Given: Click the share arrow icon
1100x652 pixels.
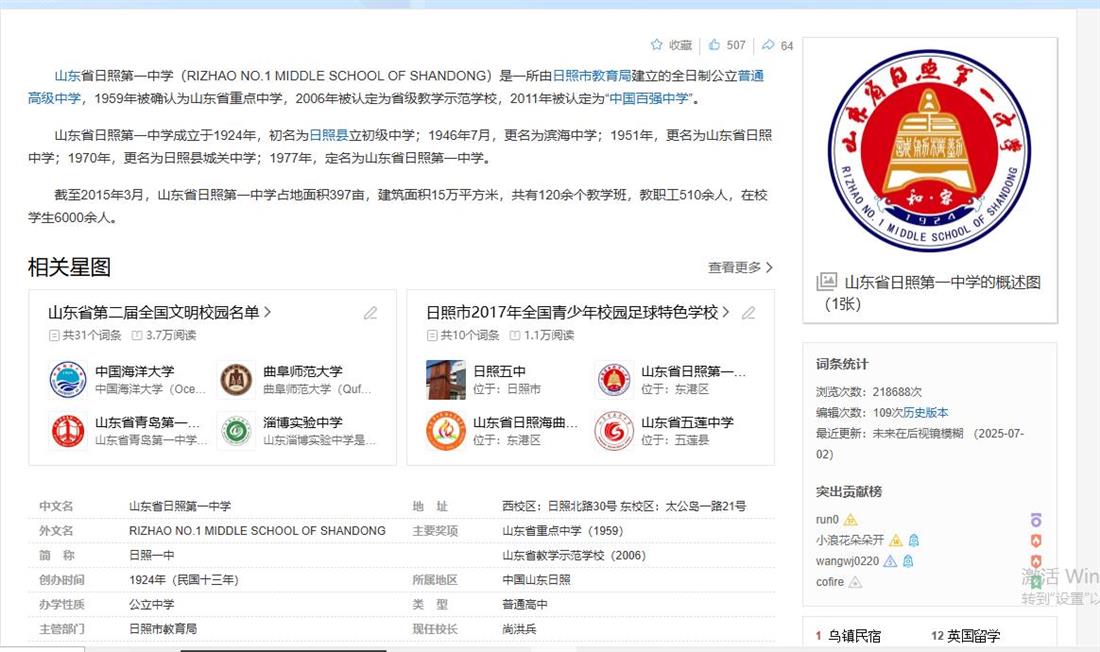Looking at the screenshot, I should [x=768, y=45].
